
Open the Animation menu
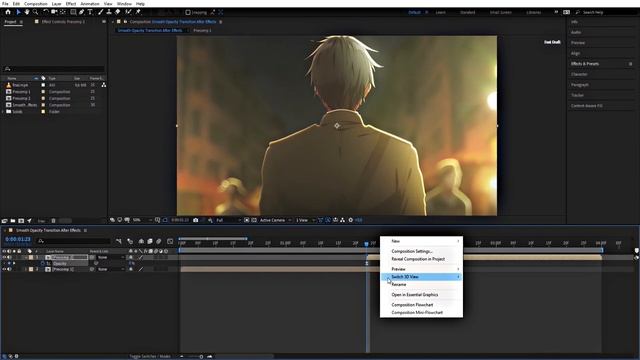pos(90,4)
